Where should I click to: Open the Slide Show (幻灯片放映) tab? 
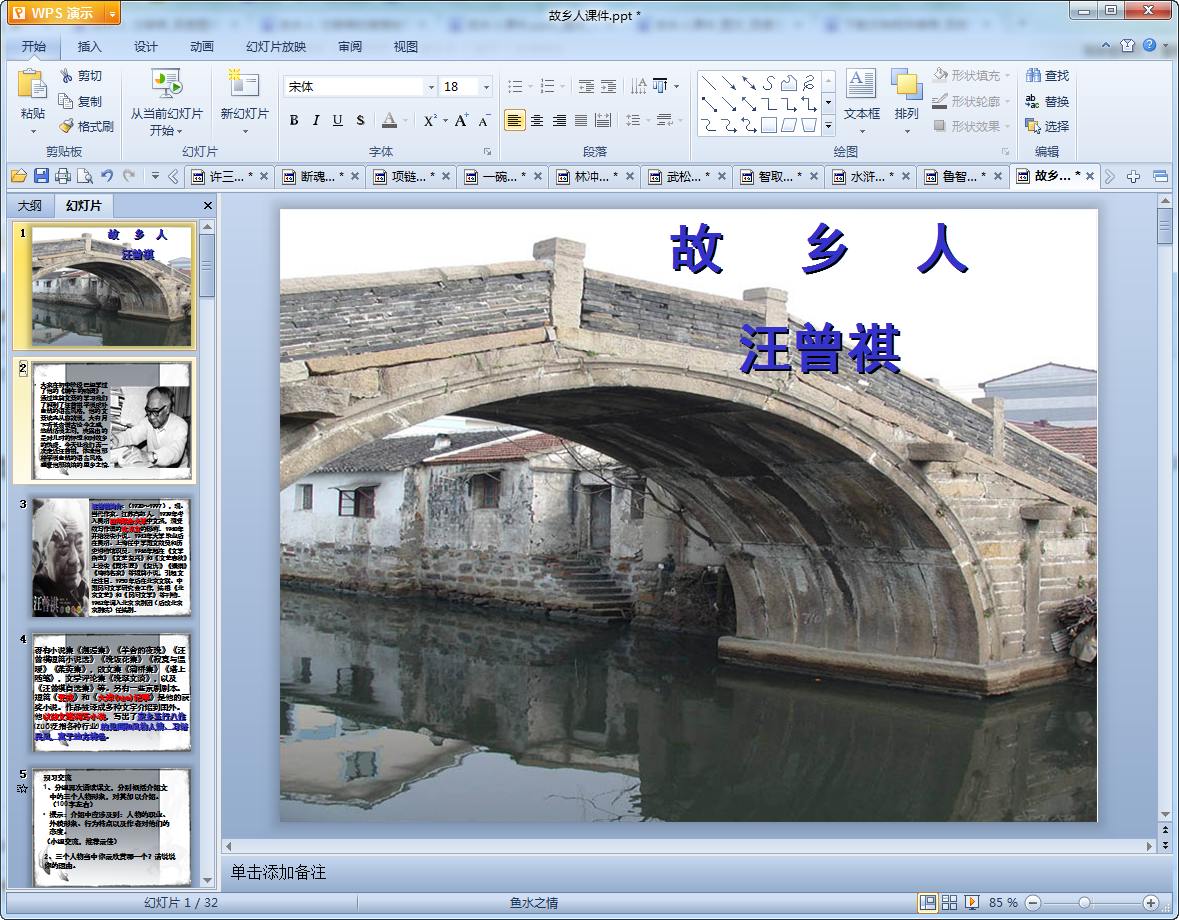(276, 47)
